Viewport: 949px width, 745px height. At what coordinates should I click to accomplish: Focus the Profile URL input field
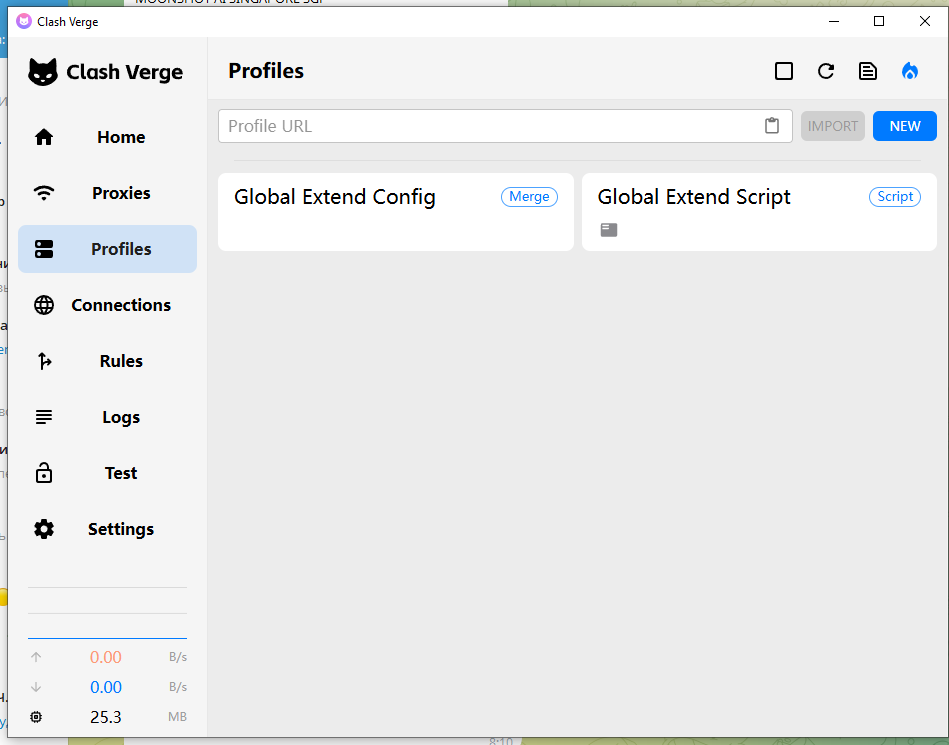click(490, 126)
